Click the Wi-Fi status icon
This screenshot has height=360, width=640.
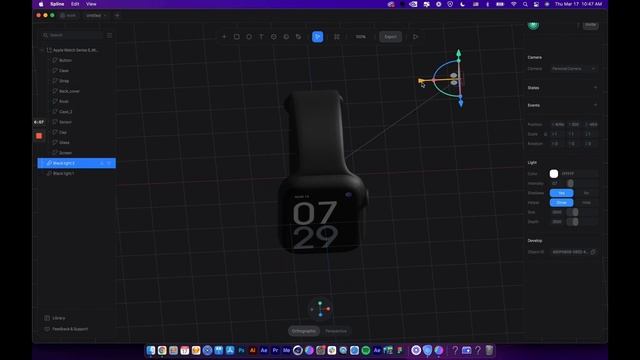tap(513, 4)
